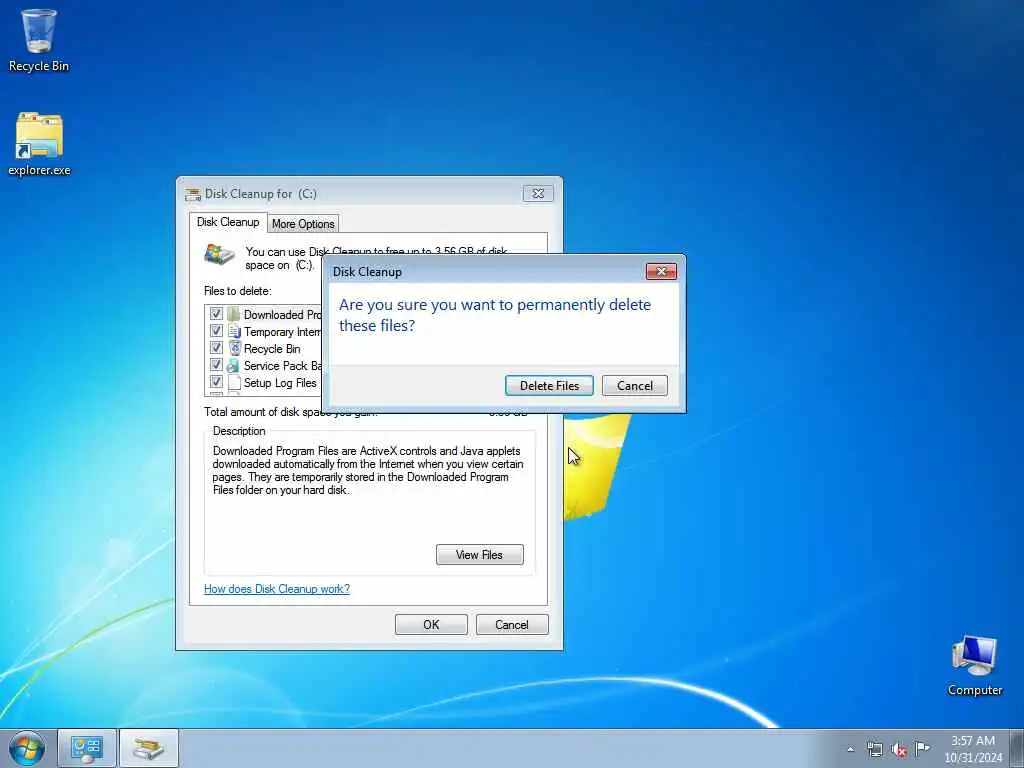Show hidden system tray icons

pos(850,749)
